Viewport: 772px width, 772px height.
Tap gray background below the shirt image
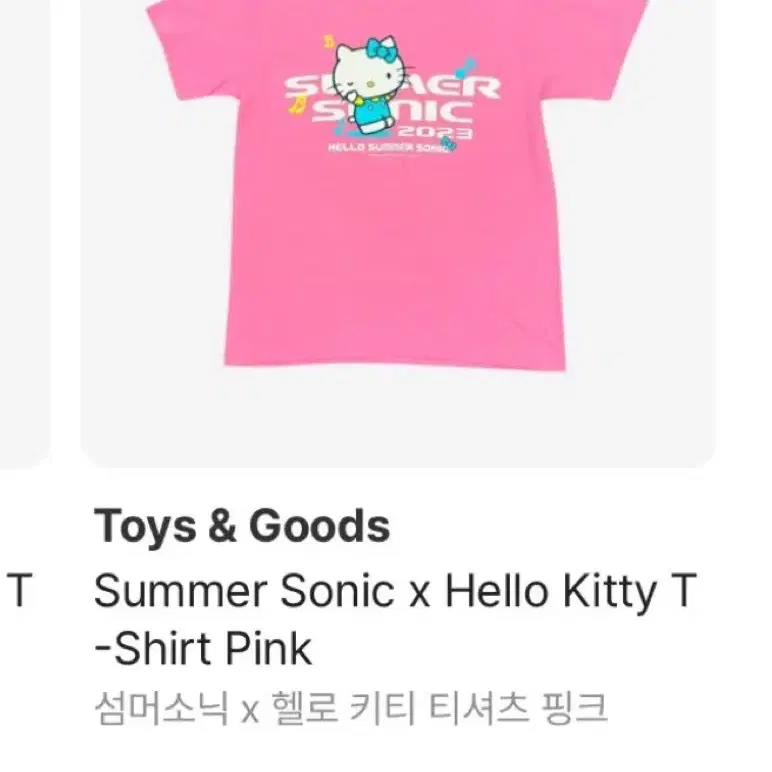click(x=398, y=418)
